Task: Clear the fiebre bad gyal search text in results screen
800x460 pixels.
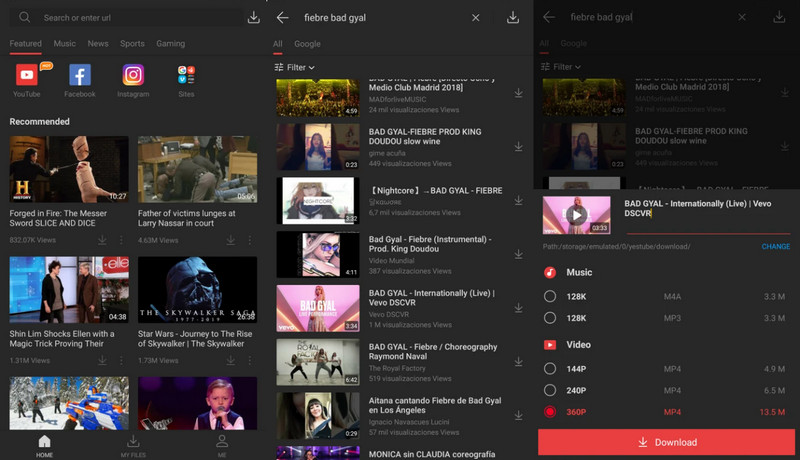Action: (476, 17)
